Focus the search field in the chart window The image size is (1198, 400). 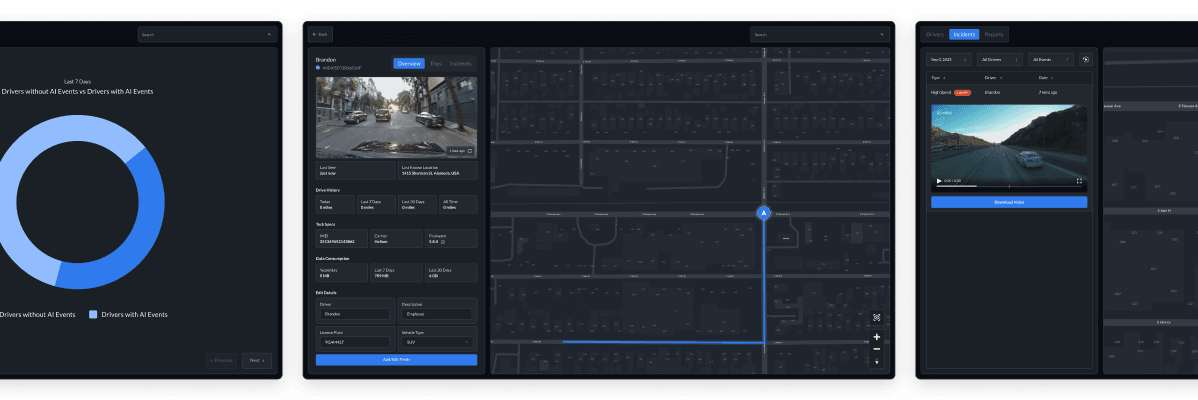pos(207,34)
